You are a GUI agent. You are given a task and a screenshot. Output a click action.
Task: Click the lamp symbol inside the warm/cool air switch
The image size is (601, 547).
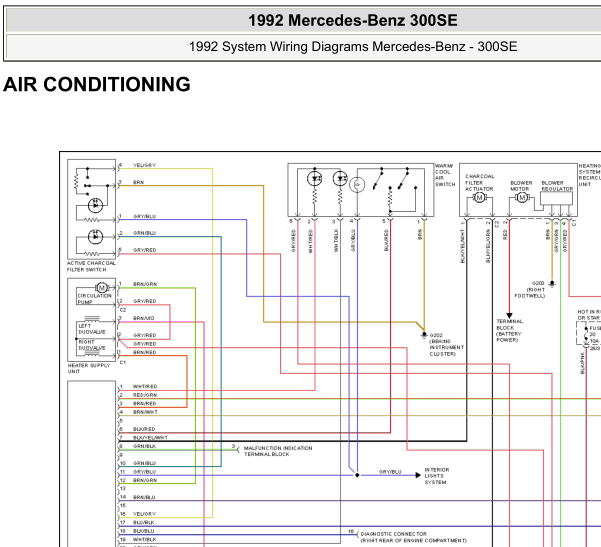click(357, 185)
